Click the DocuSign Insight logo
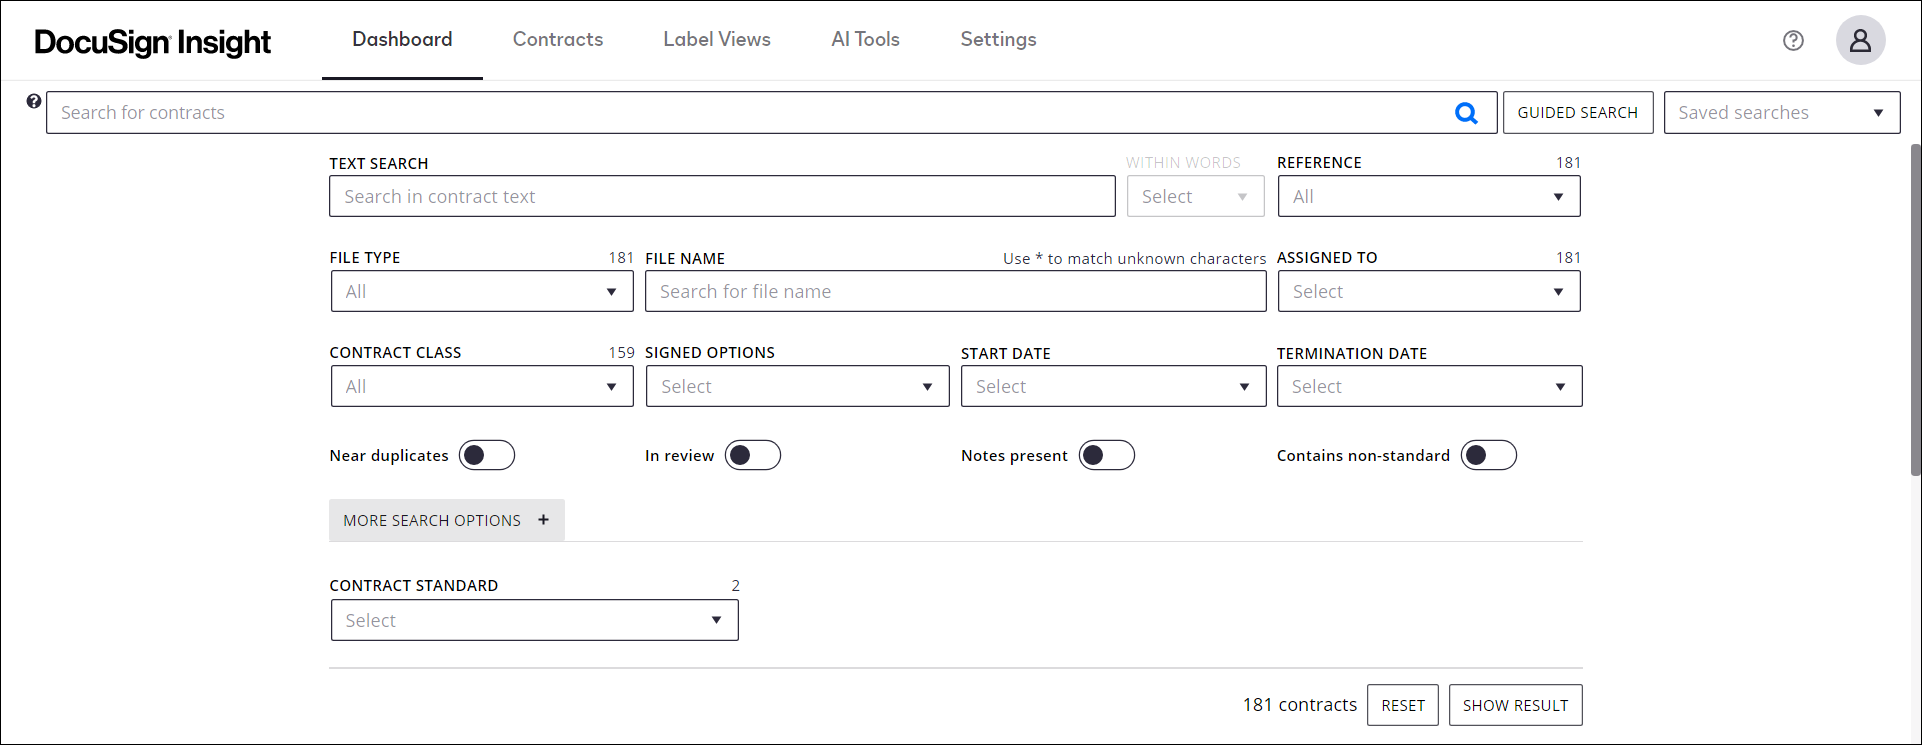The image size is (1922, 745). [153, 42]
